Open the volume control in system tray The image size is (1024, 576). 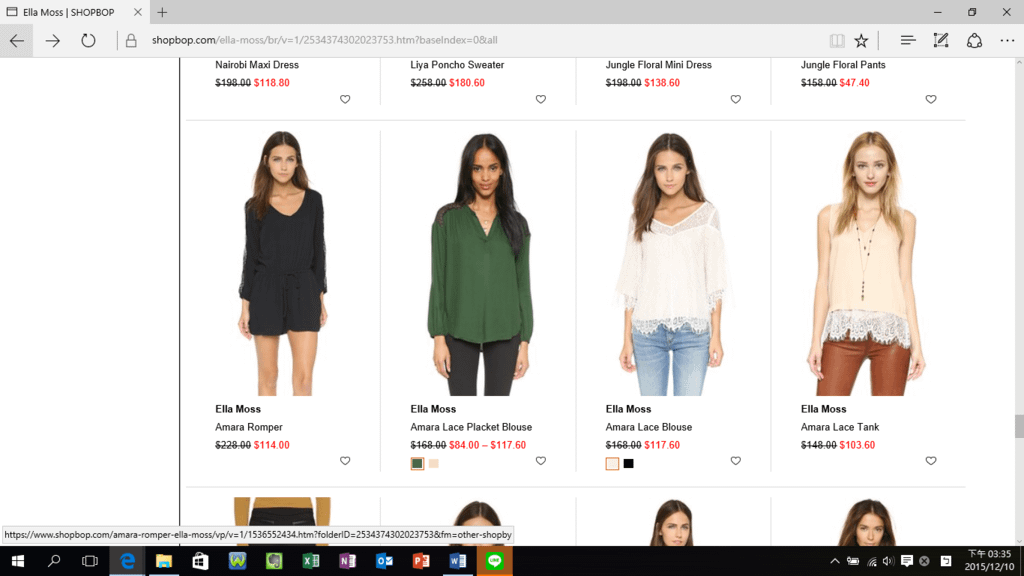pos(888,561)
